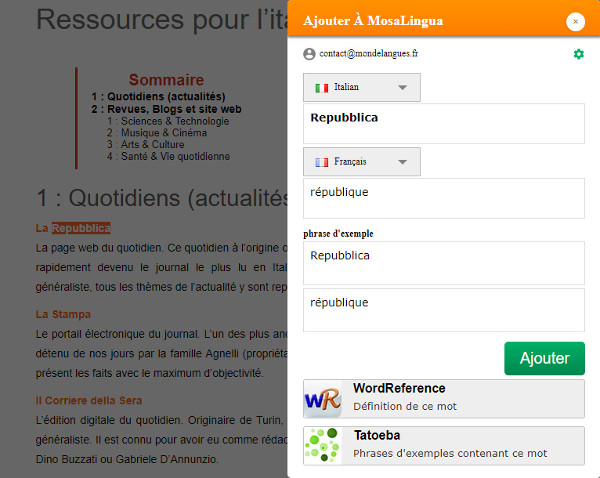The width and height of the screenshot is (600, 478).
Task: Click the phrase d'exemple label
Action: pyautogui.click(x=338, y=233)
